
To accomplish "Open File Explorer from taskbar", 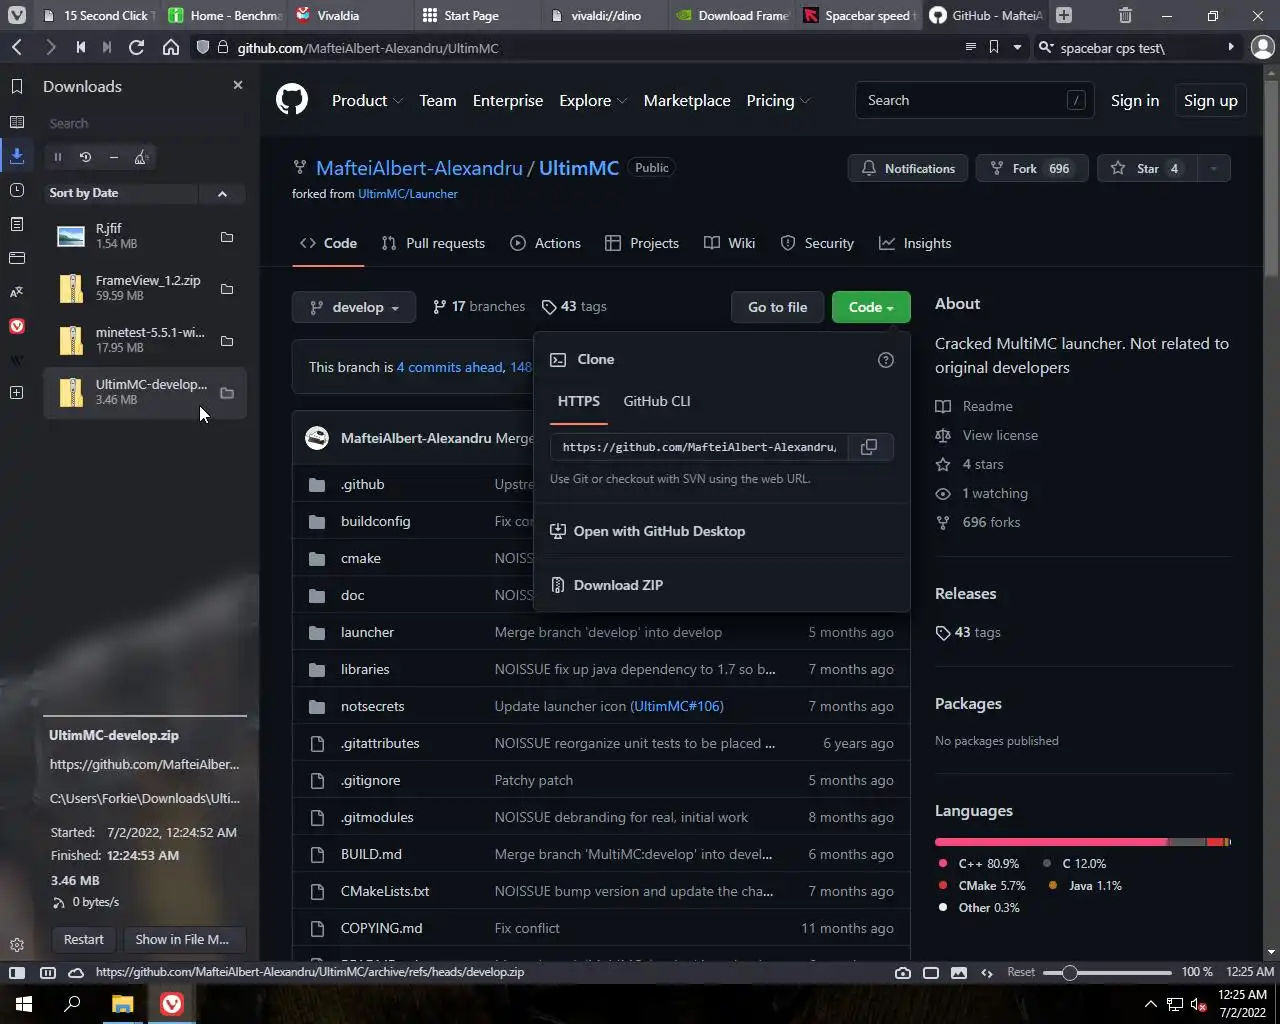I will [122, 1004].
